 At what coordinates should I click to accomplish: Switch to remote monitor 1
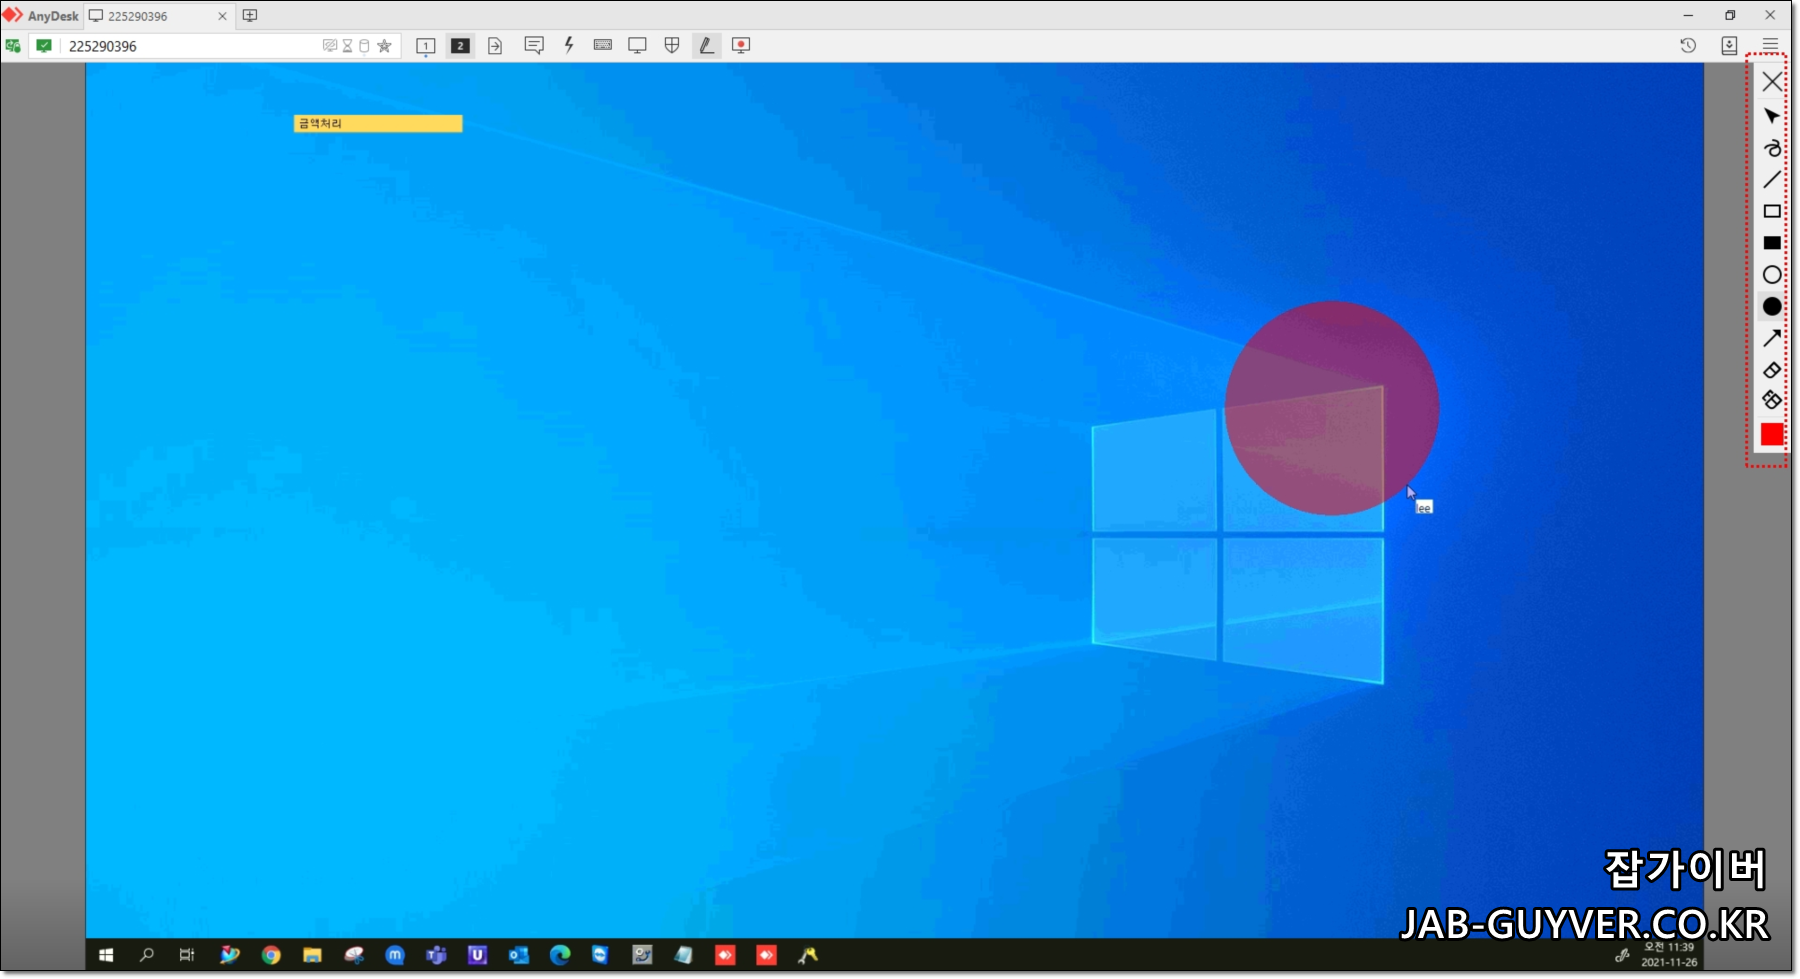426,46
